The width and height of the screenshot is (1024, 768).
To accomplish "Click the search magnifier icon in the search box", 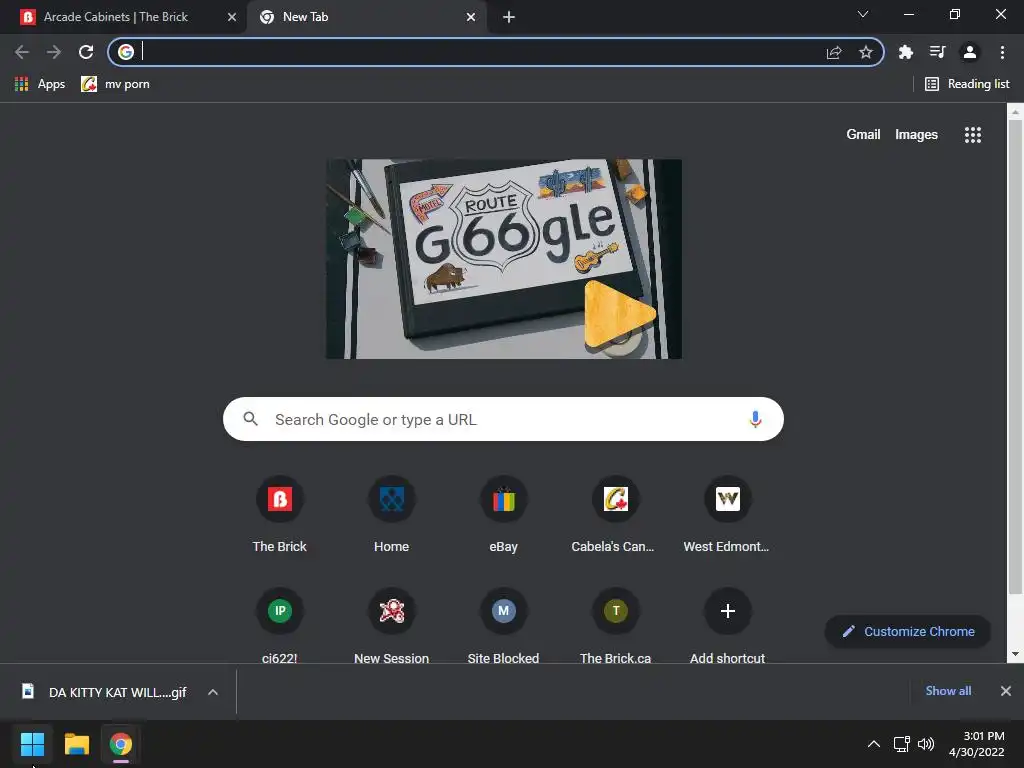I will coord(251,419).
